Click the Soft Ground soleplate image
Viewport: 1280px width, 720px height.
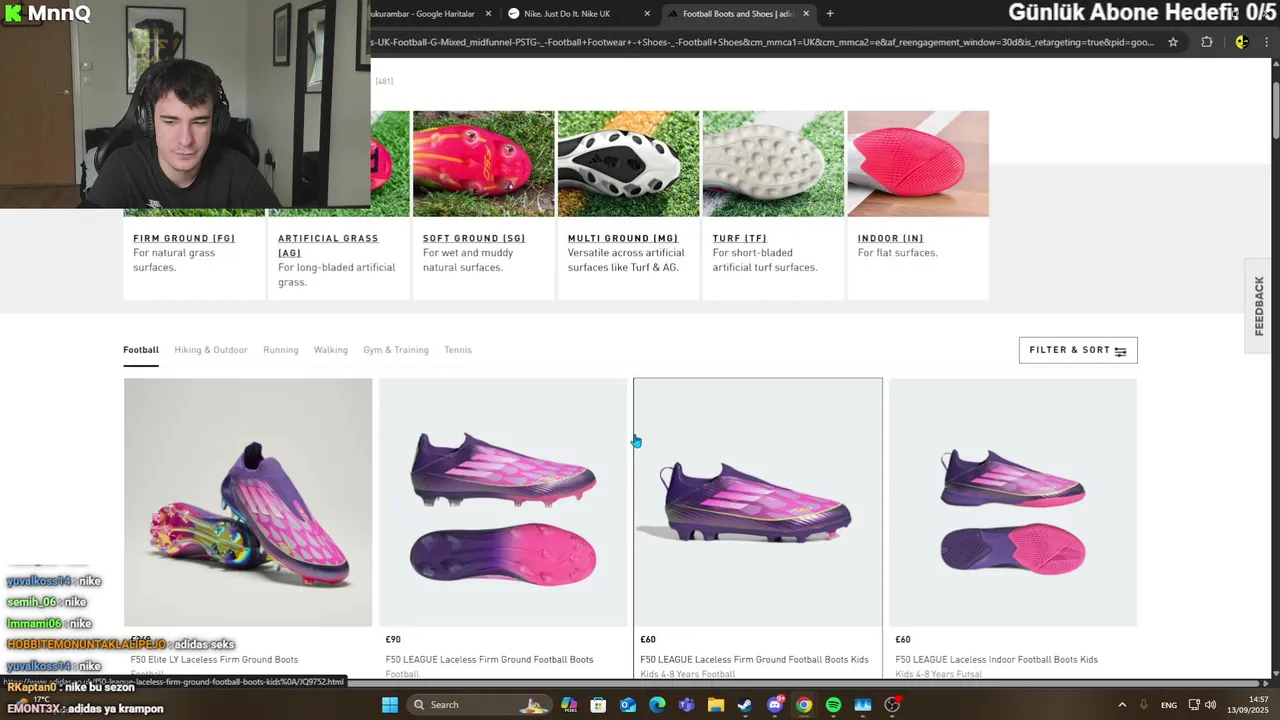pos(483,164)
